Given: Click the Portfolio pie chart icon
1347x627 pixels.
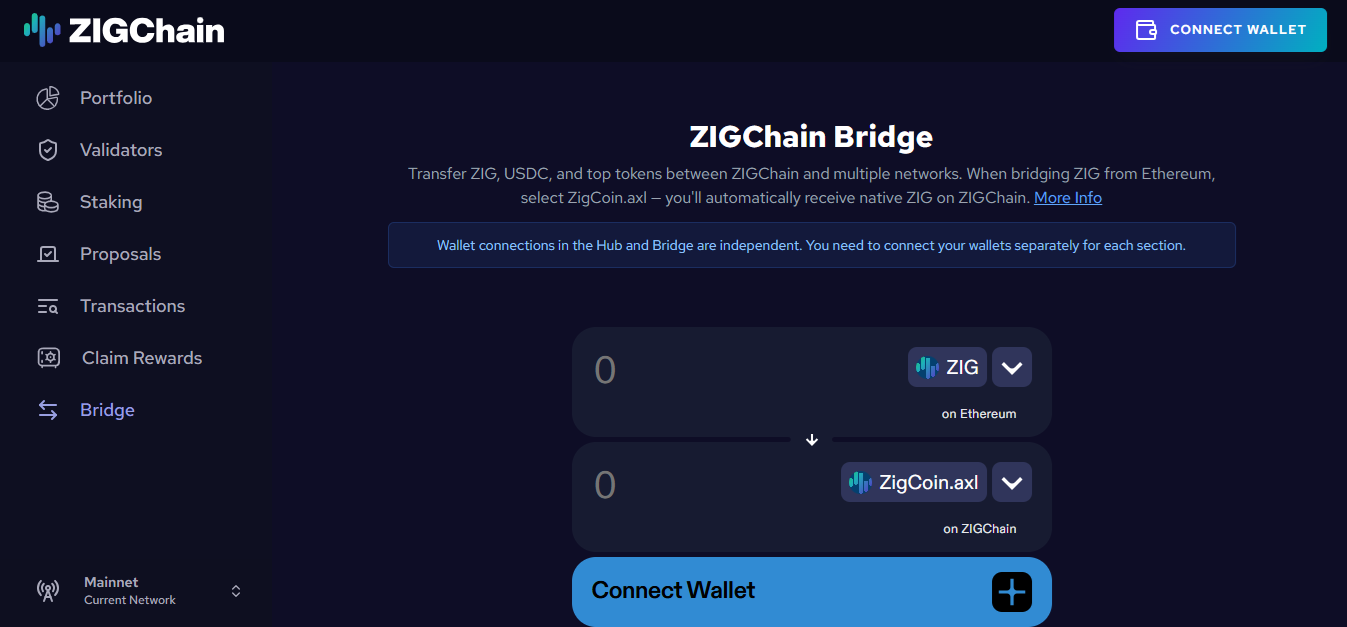Looking at the screenshot, I should click(x=48, y=98).
